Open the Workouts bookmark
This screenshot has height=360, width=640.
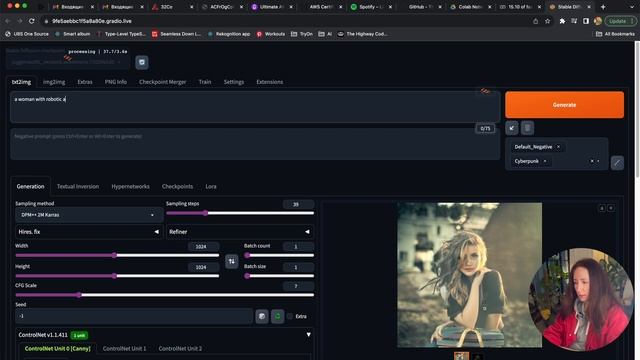(271, 34)
